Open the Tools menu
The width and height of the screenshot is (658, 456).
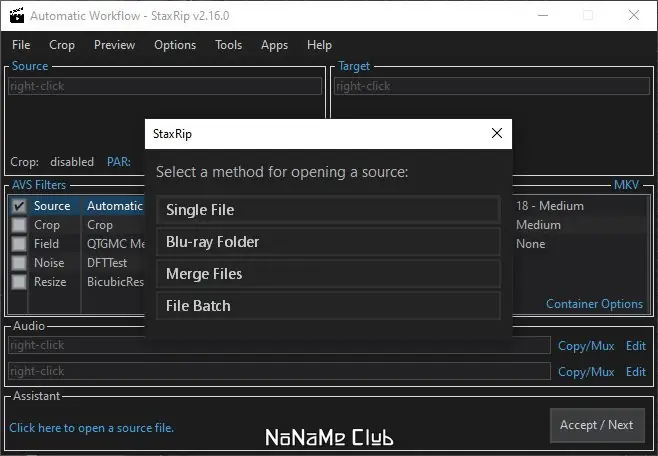tap(228, 45)
